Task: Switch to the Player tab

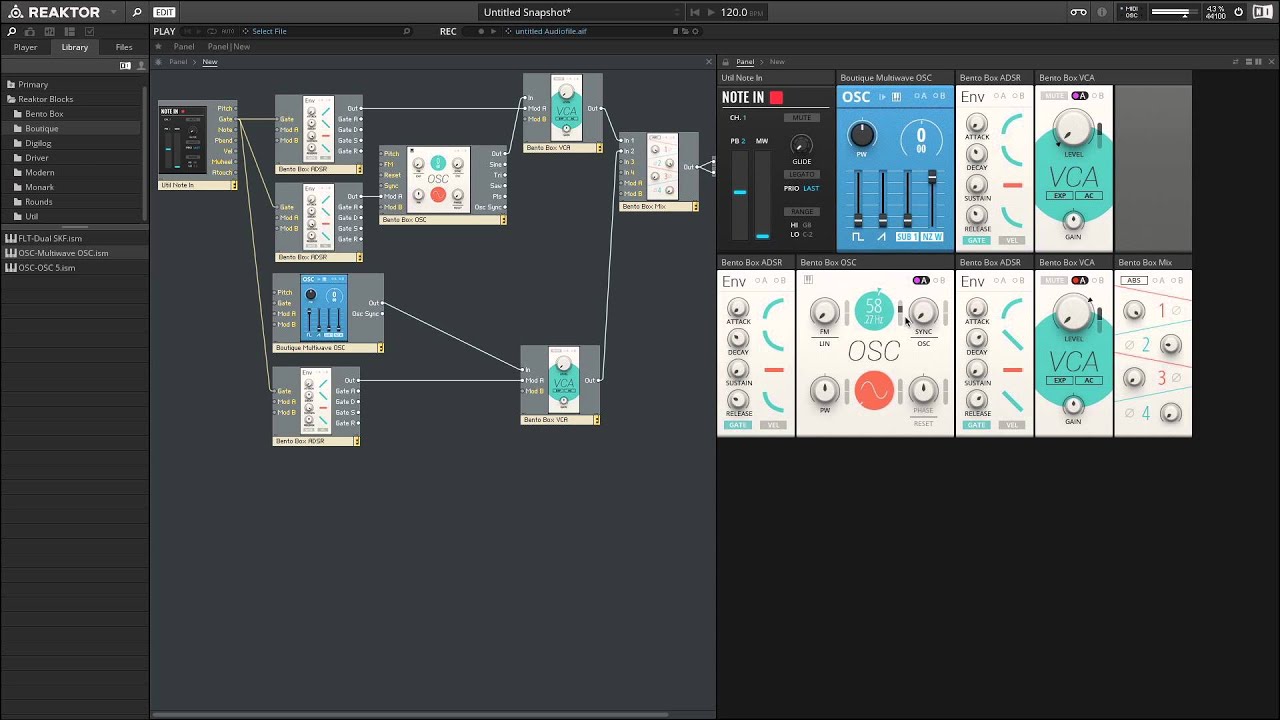Action: click(25, 47)
